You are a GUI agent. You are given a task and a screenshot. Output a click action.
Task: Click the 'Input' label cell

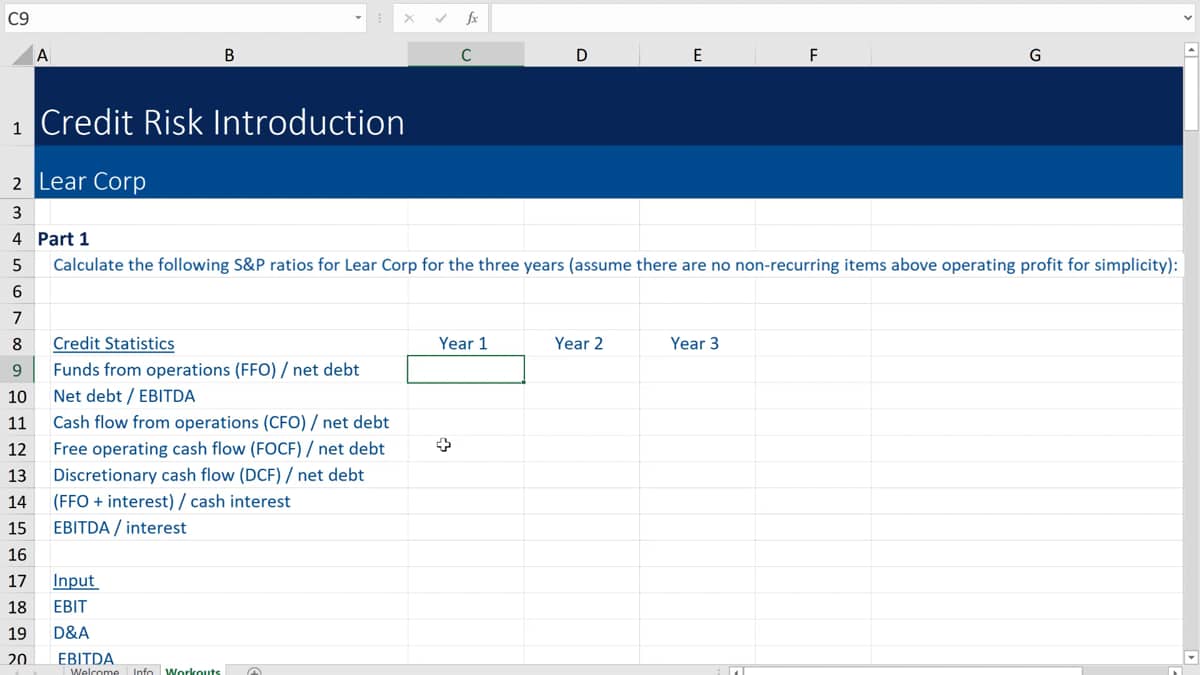tap(74, 581)
